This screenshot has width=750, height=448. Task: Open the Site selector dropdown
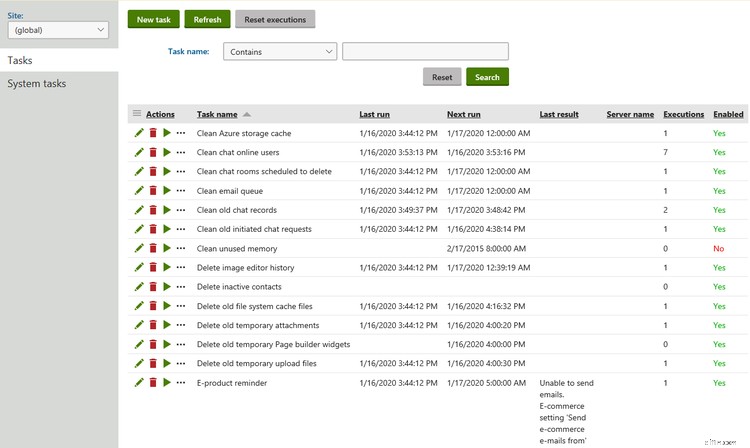pos(57,30)
